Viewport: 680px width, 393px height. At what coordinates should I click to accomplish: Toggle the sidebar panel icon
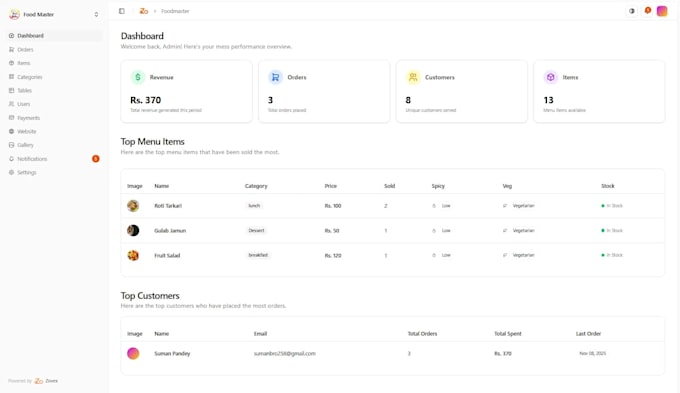click(x=122, y=11)
